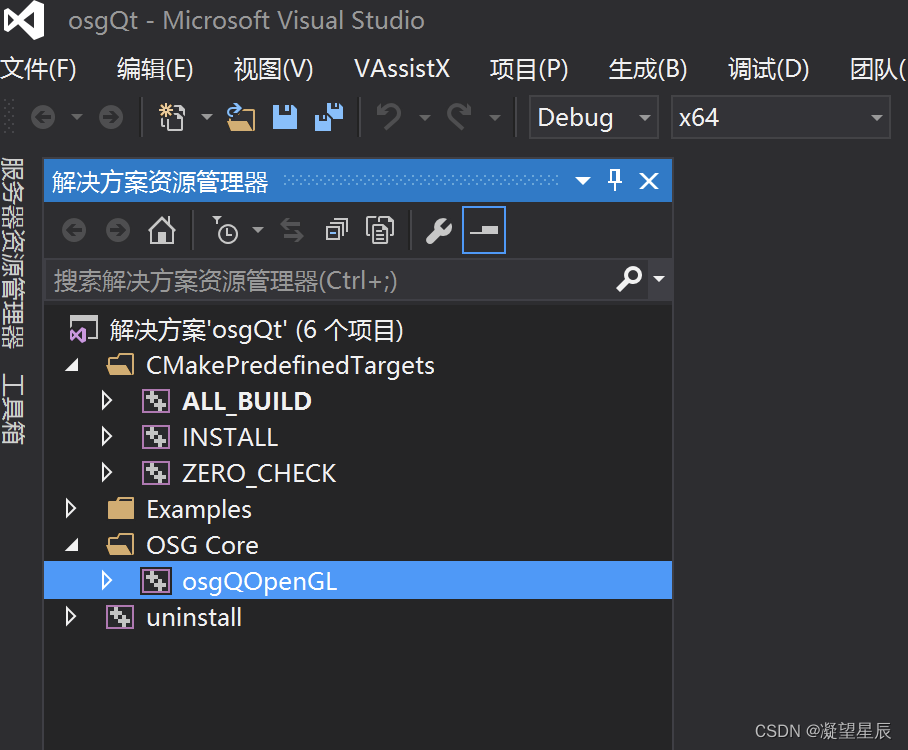Collapse the OSG Core folder

pyautogui.click(x=72, y=545)
